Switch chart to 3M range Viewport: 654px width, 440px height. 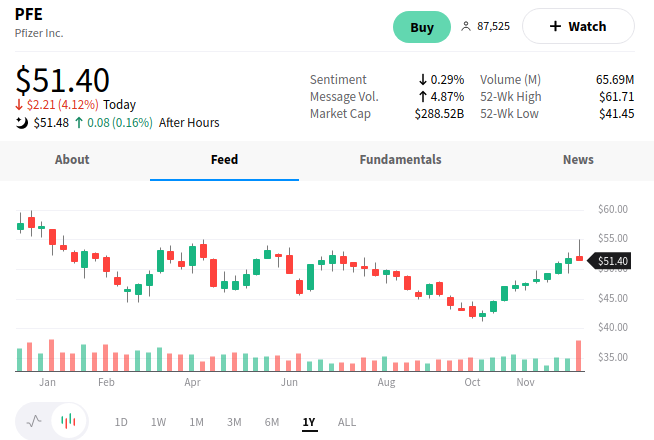point(234,422)
